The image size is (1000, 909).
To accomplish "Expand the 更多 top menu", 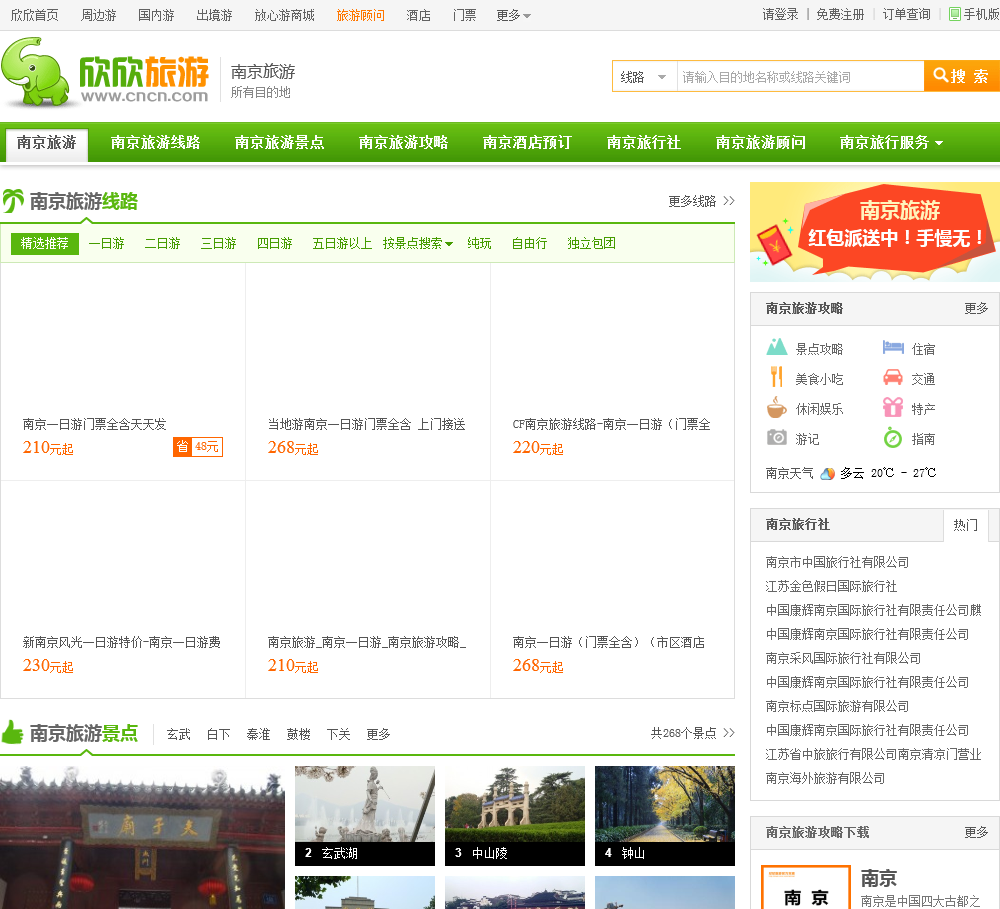I will [513, 15].
